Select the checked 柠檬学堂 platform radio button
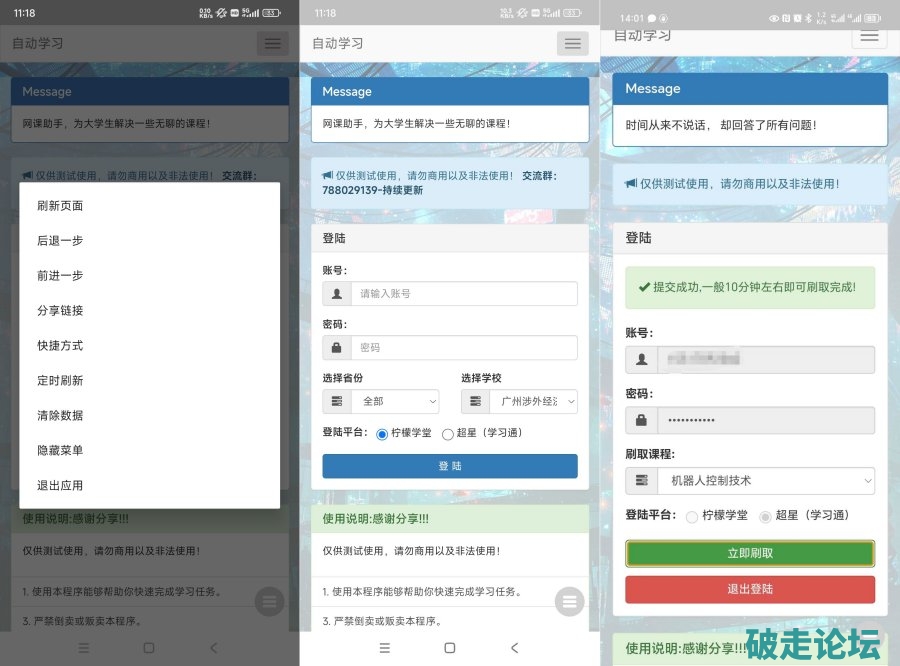 click(382, 434)
